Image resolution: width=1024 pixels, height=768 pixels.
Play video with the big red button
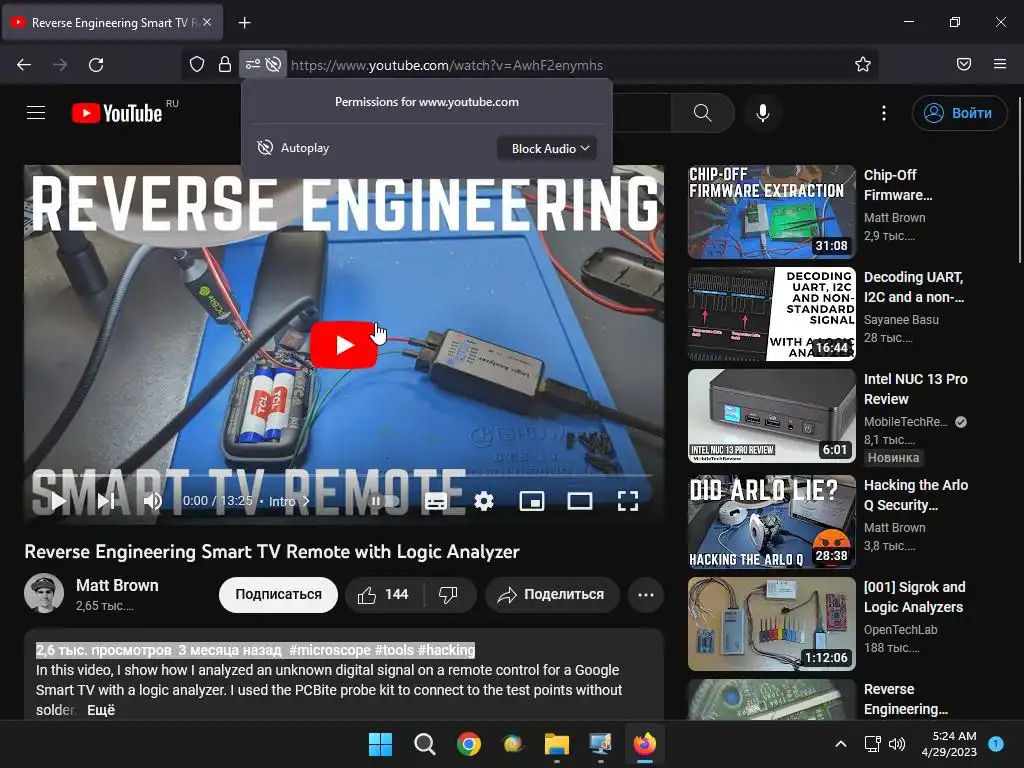point(344,345)
